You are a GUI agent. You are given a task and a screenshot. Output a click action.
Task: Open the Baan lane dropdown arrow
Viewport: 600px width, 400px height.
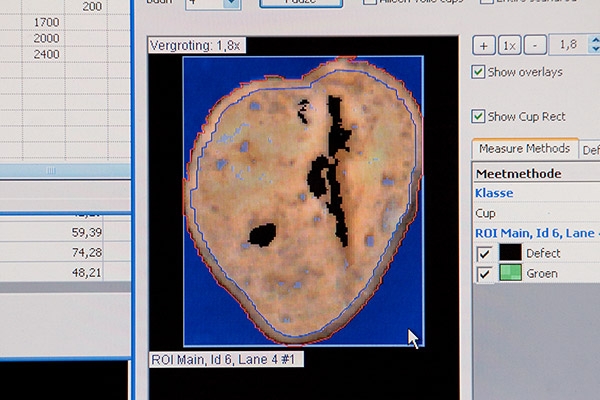click(231, 4)
